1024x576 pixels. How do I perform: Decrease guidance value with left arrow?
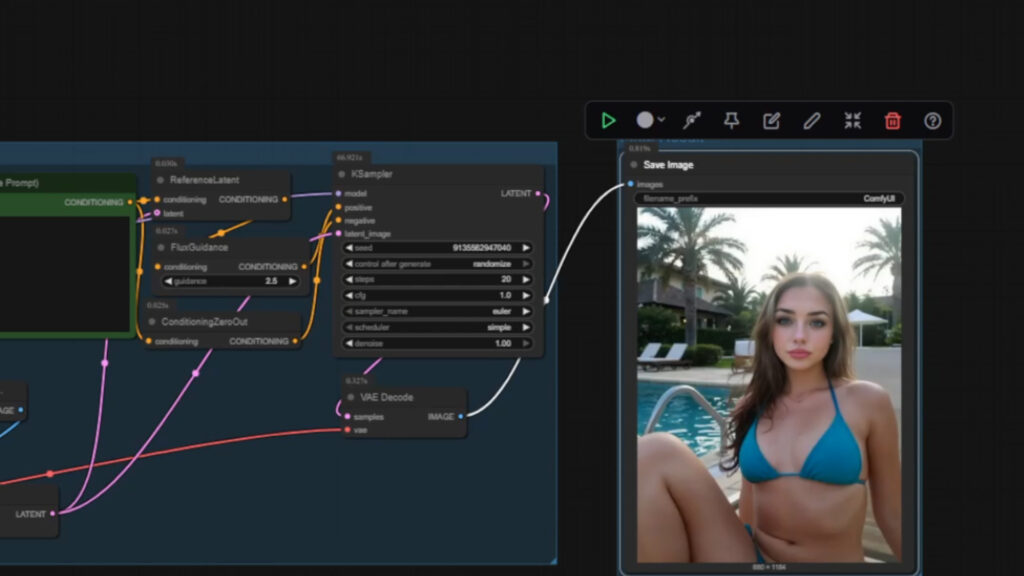click(x=169, y=282)
